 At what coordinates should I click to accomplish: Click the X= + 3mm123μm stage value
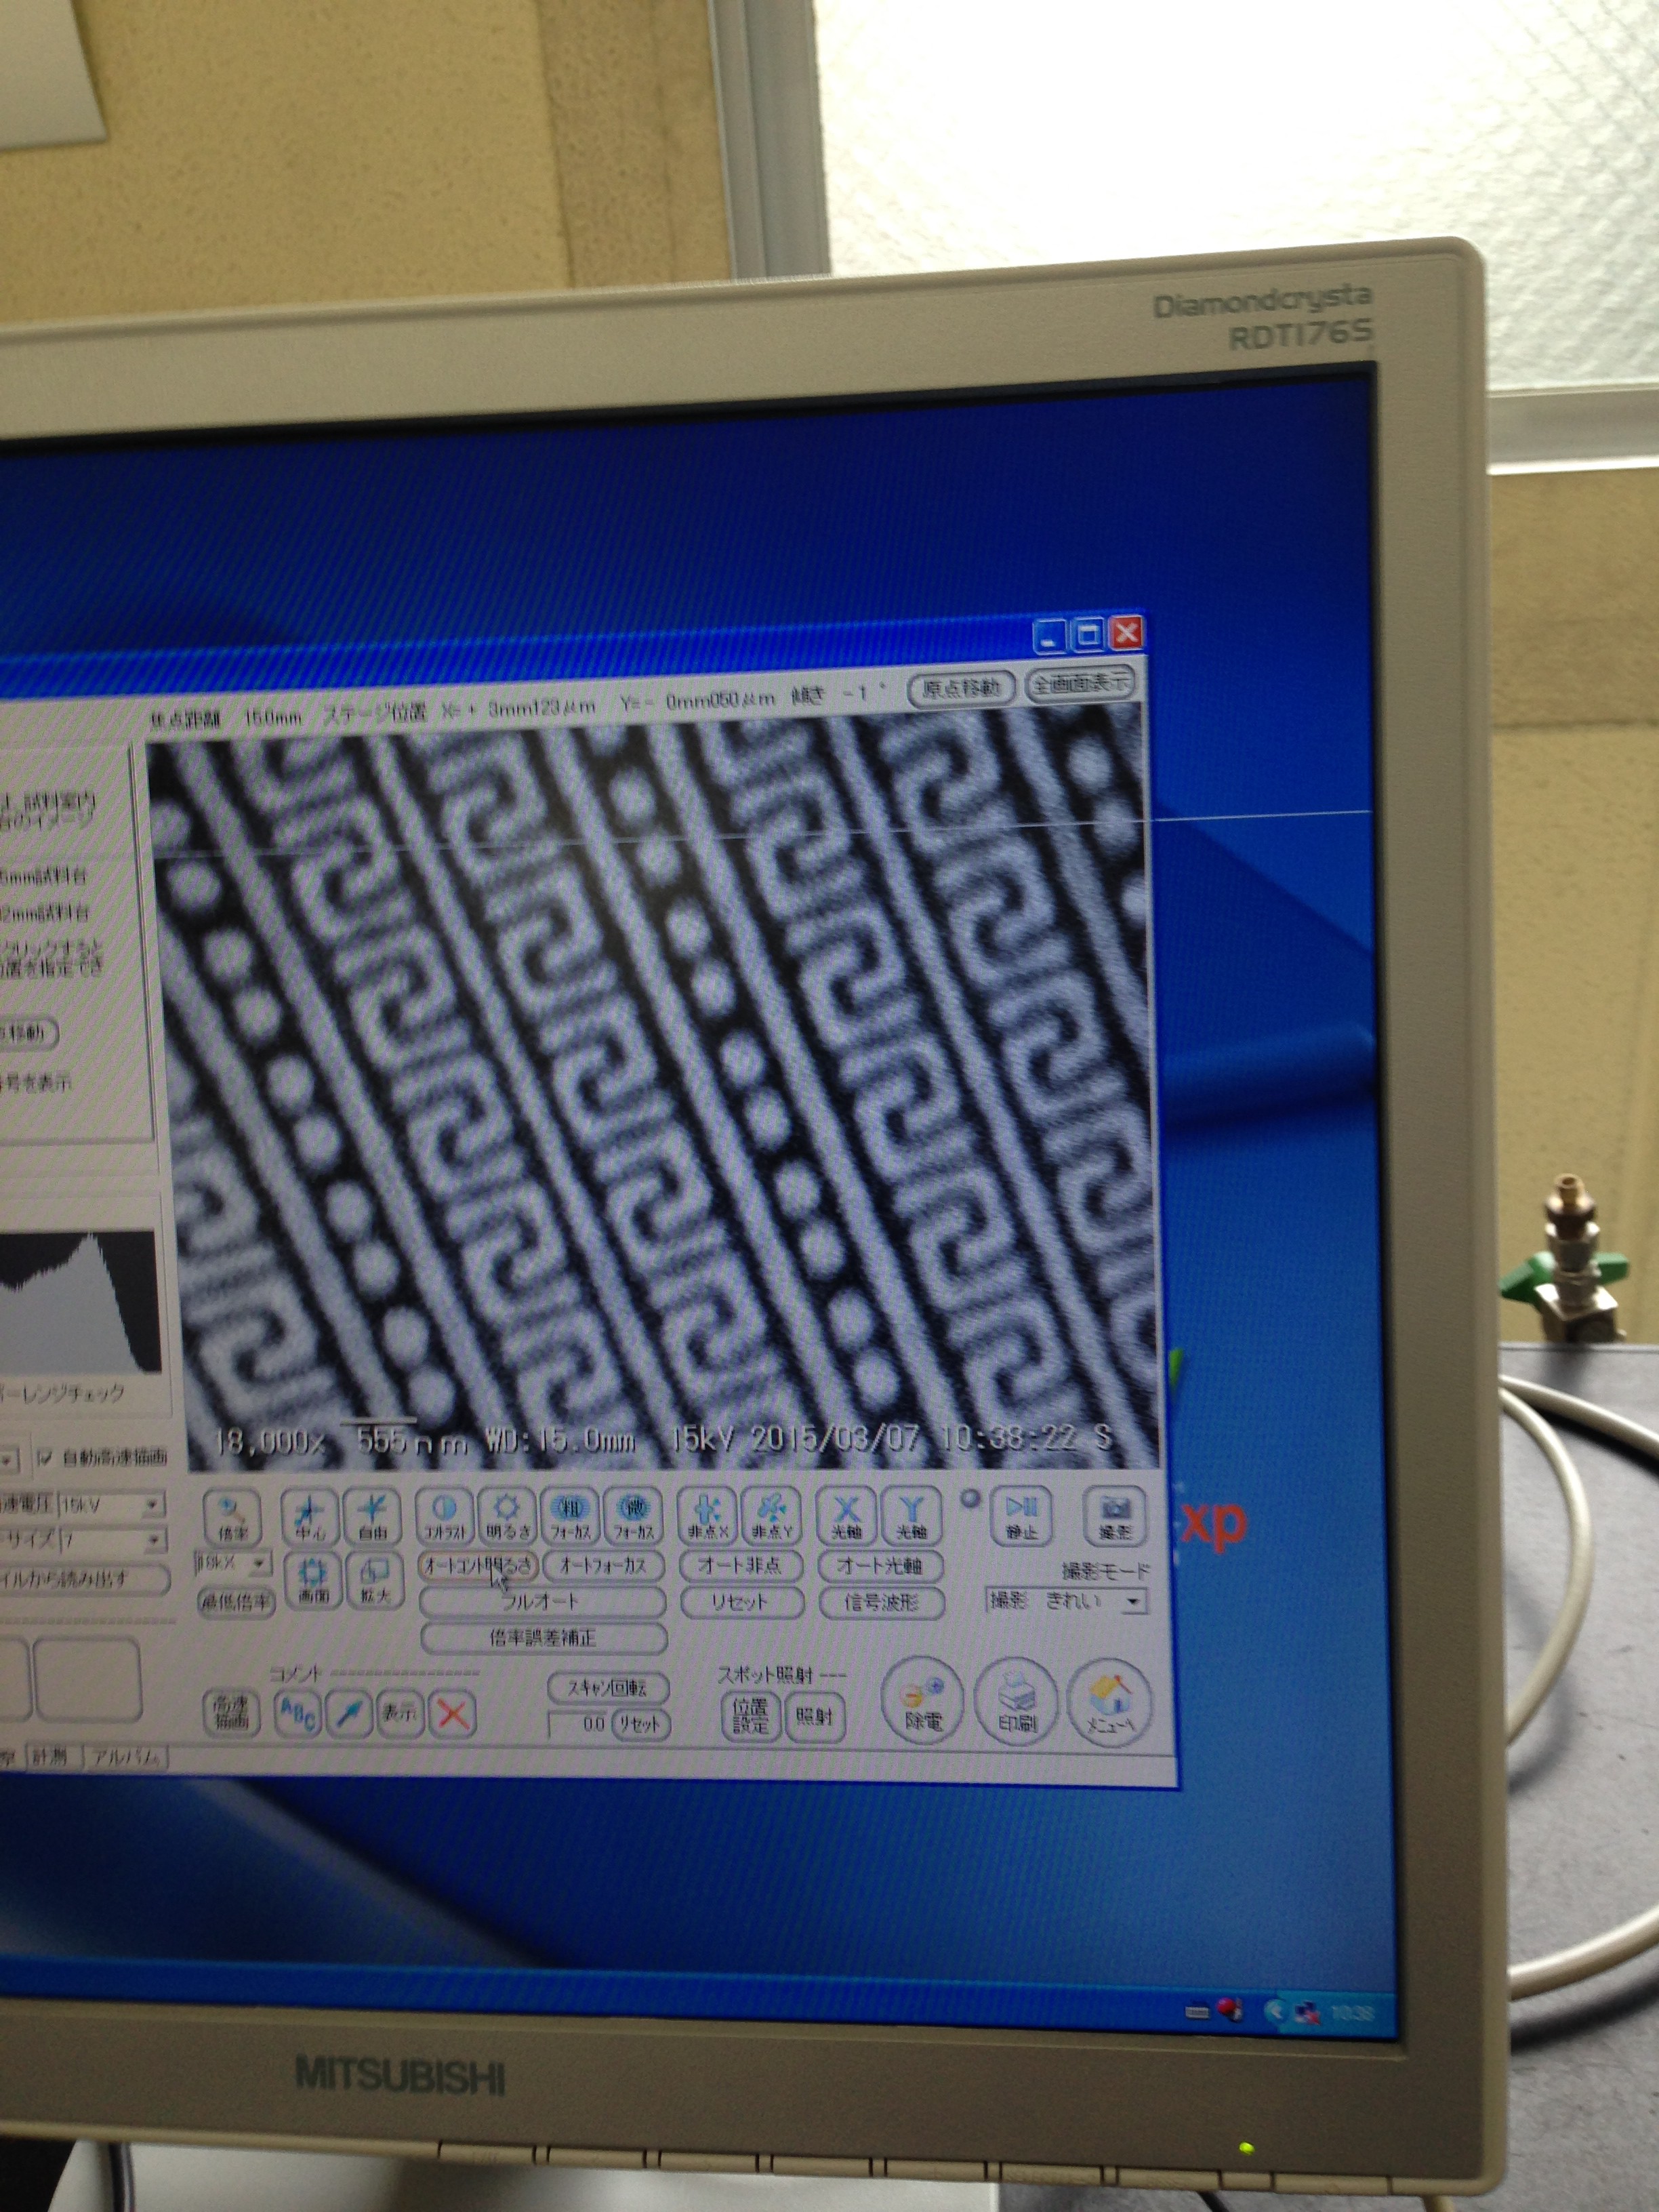point(518,708)
